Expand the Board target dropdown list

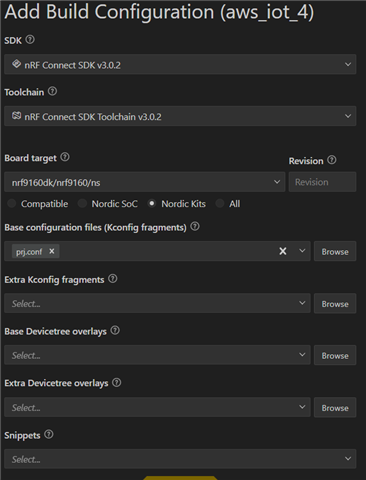coord(144,182)
